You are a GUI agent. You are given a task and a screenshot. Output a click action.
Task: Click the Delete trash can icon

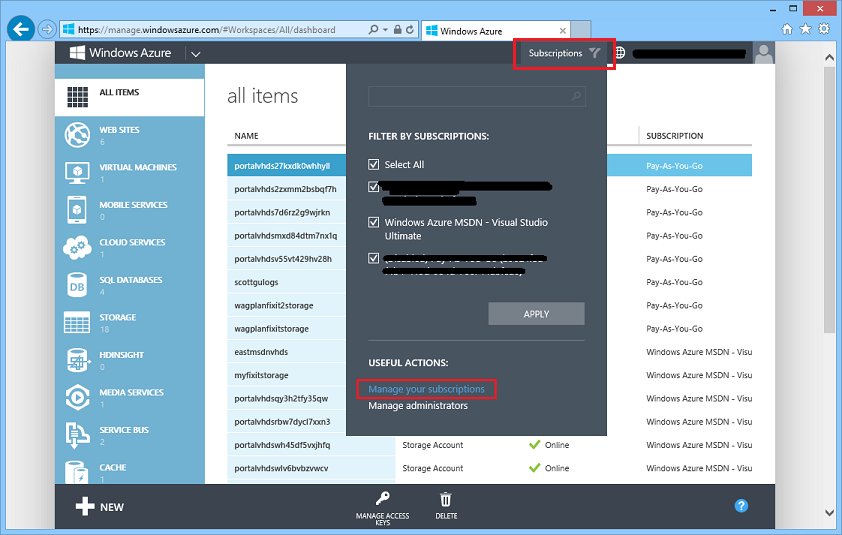point(446,499)
